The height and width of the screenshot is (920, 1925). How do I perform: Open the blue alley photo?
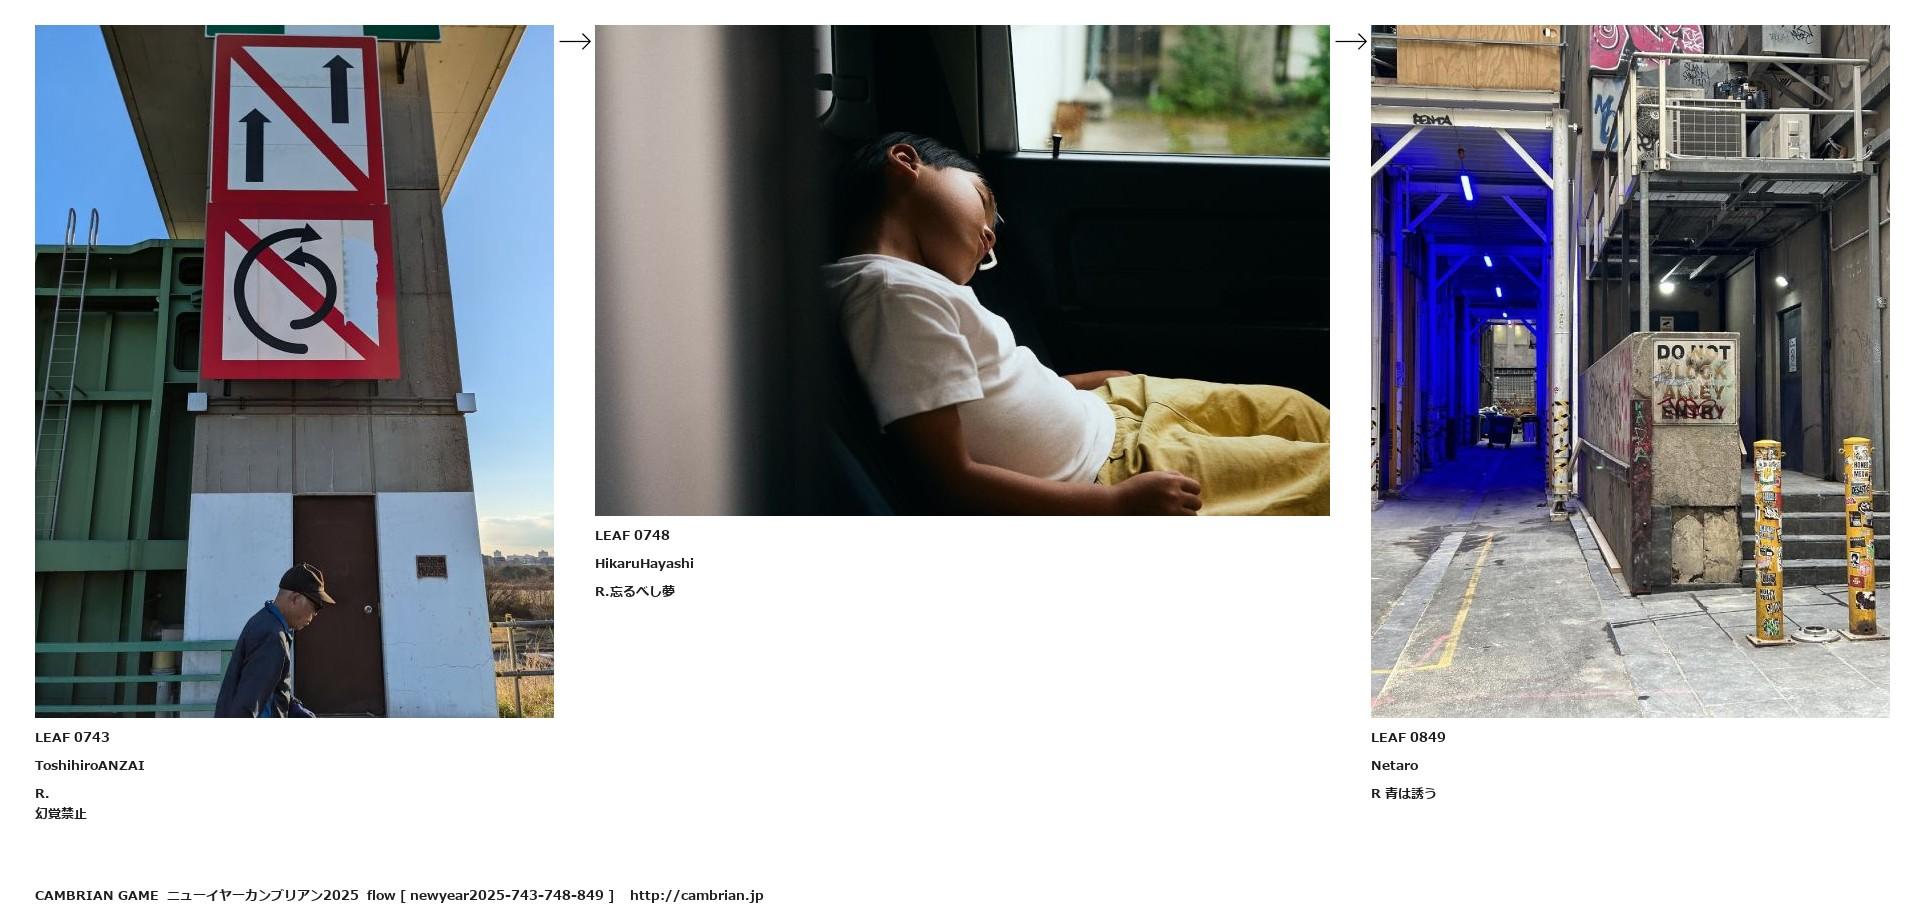coord(1630,371)
